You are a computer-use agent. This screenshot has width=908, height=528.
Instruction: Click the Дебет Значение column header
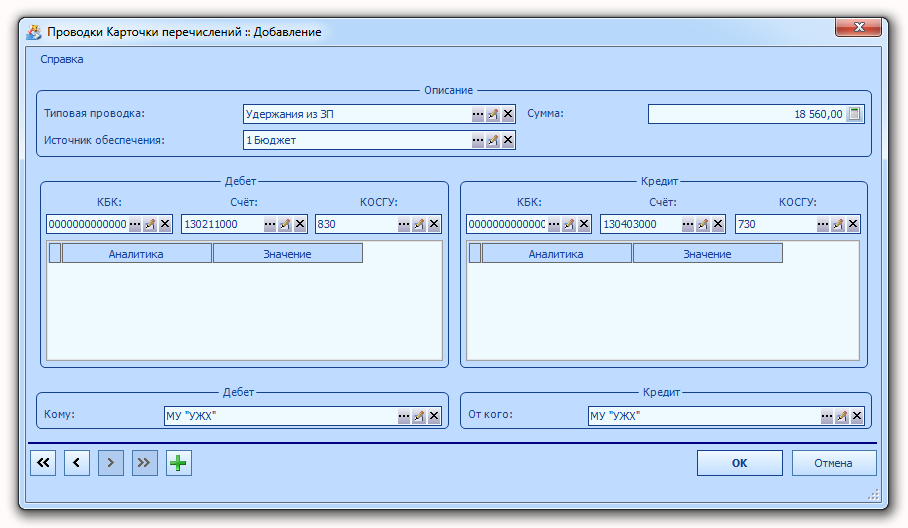(x=288, y=254)
